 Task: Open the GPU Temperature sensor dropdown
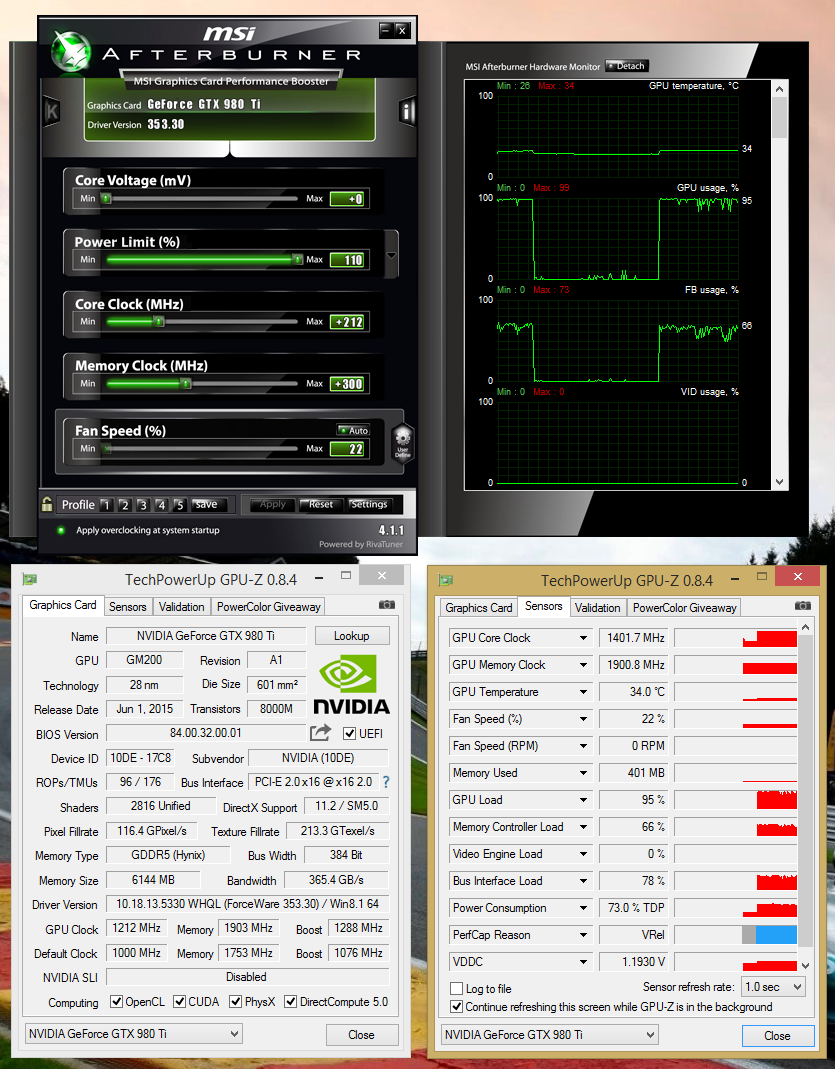(583, 692)
